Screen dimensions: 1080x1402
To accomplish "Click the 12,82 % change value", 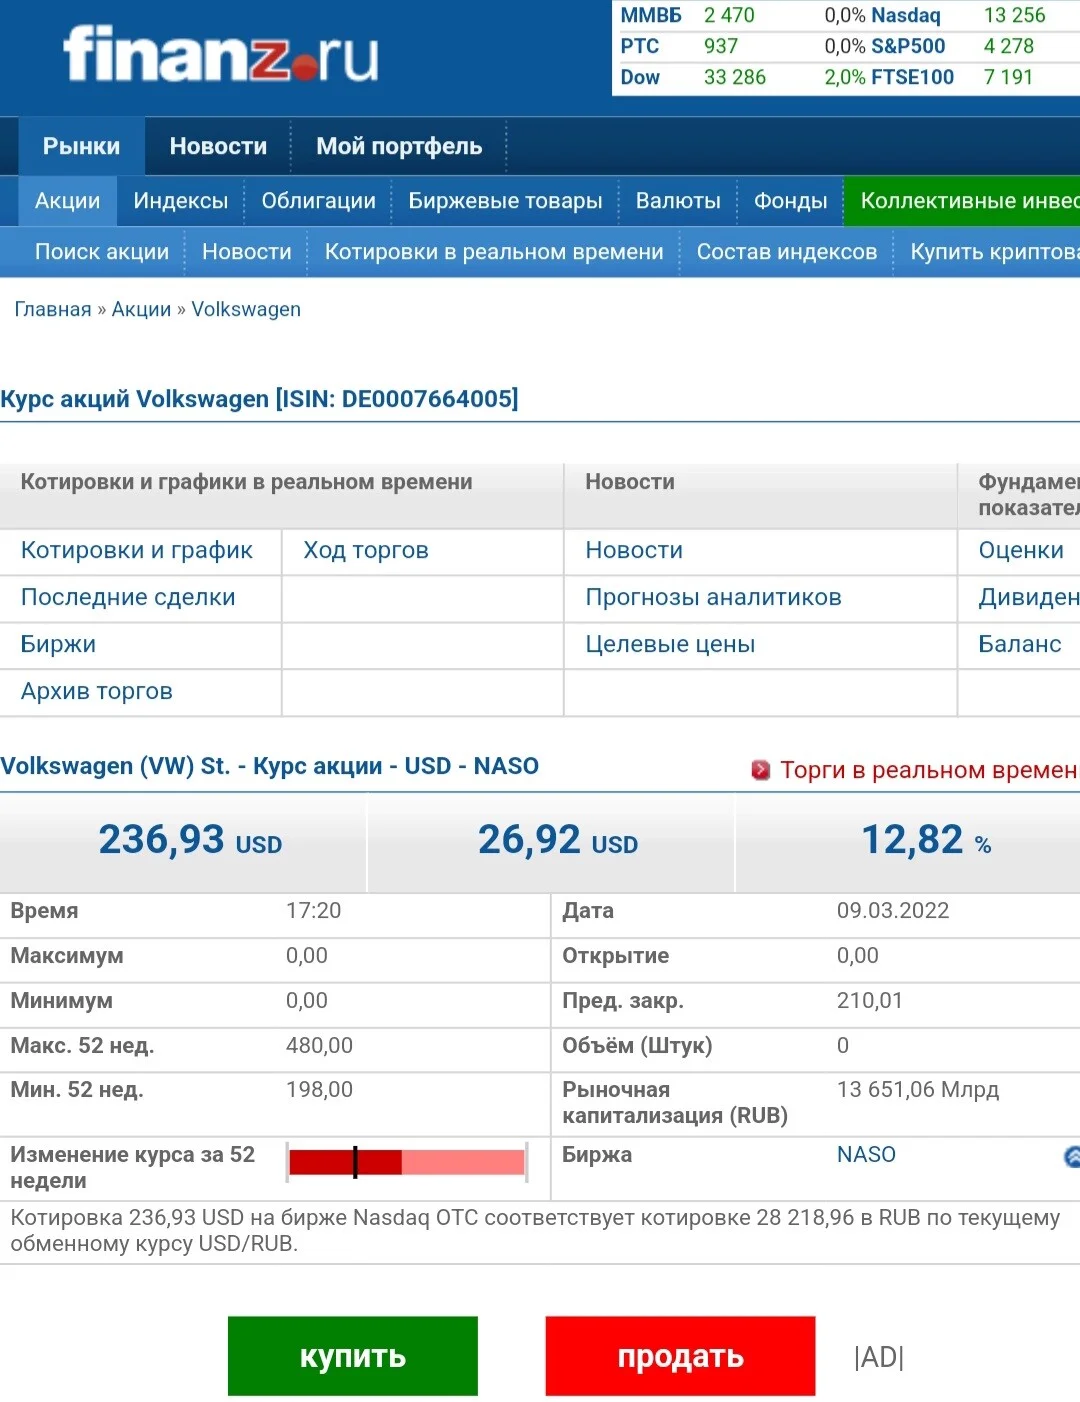I will click(926, 840).
